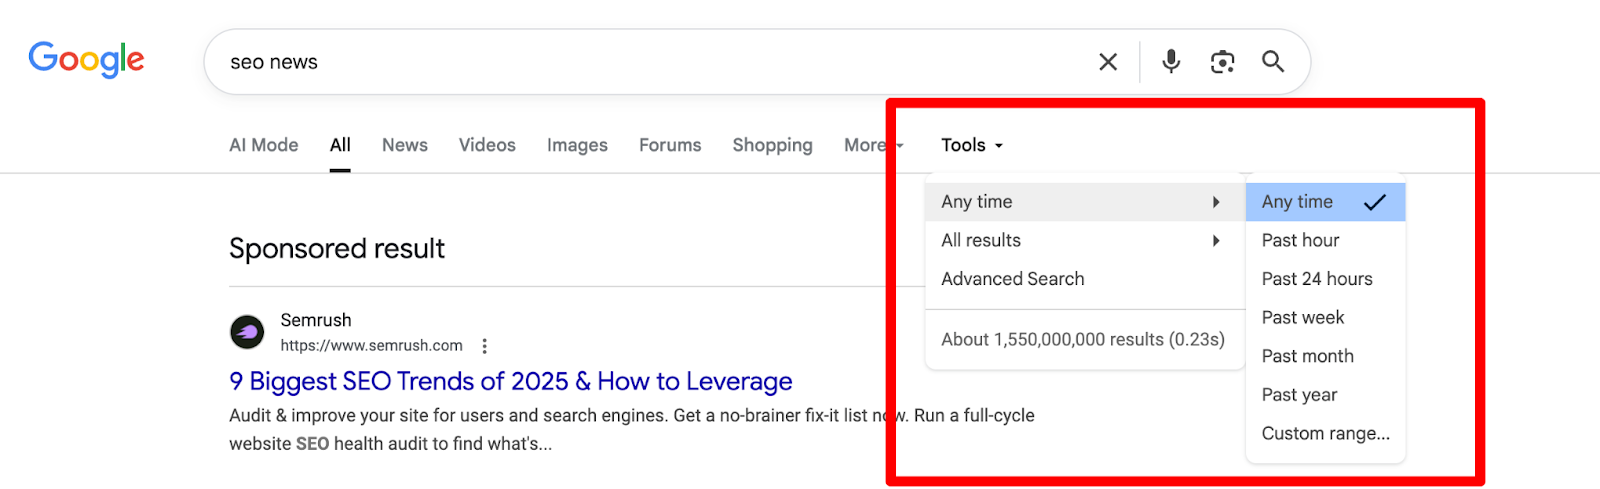Click the Google logo

86,60
